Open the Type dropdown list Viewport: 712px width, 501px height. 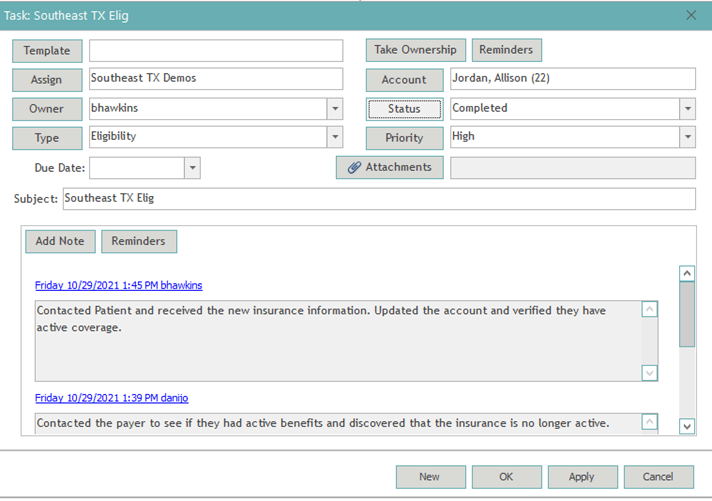click(333, 138)
